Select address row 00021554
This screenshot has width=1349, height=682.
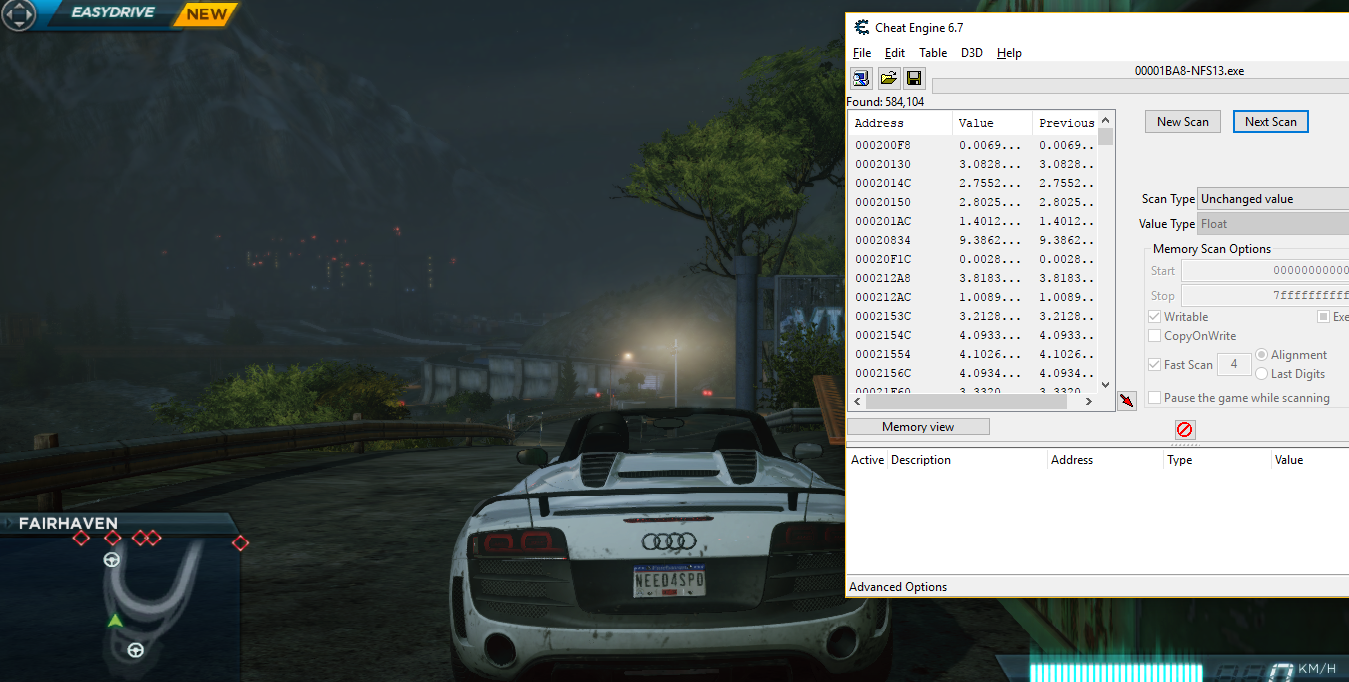click(972, 354)
